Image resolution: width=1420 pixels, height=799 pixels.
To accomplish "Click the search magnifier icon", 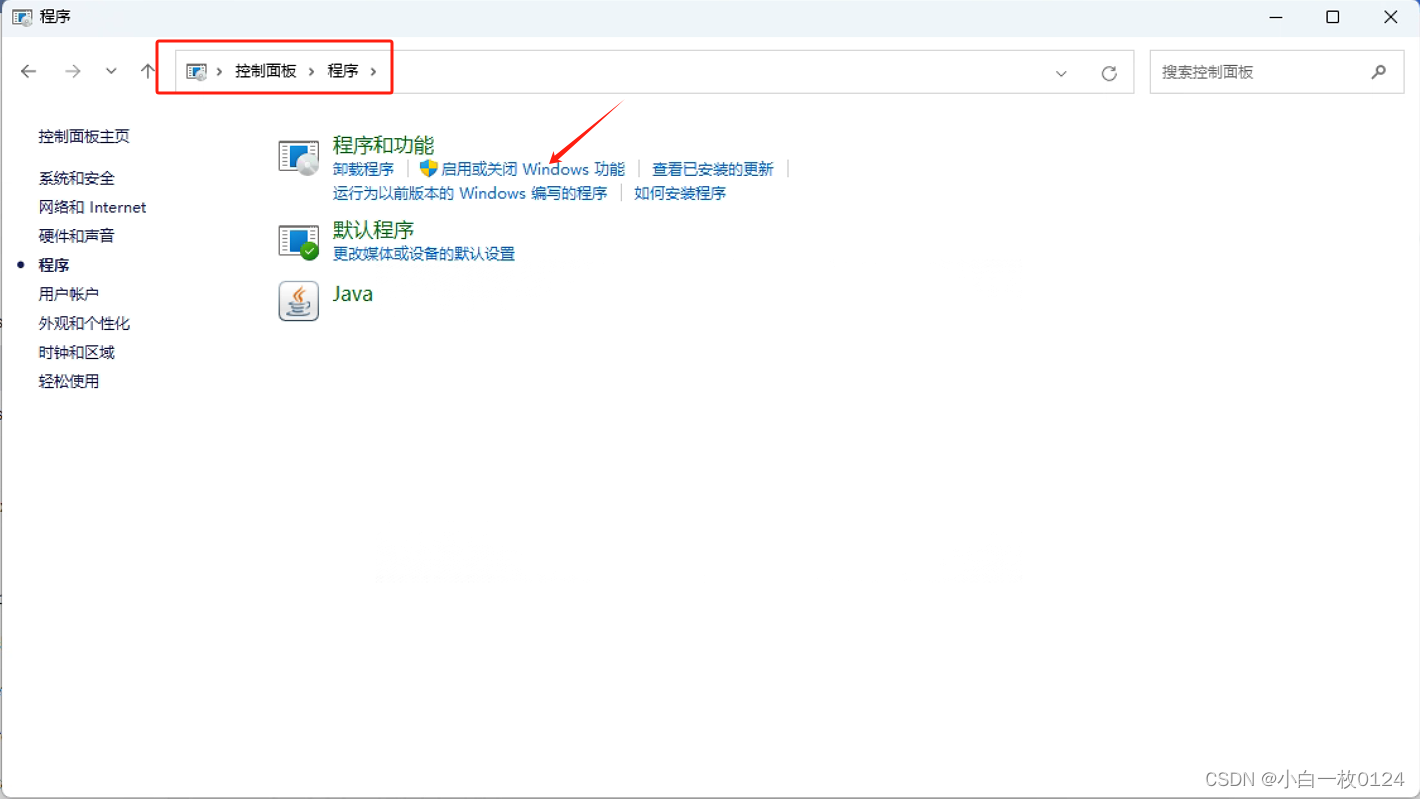I will (x=1379, y=72).
